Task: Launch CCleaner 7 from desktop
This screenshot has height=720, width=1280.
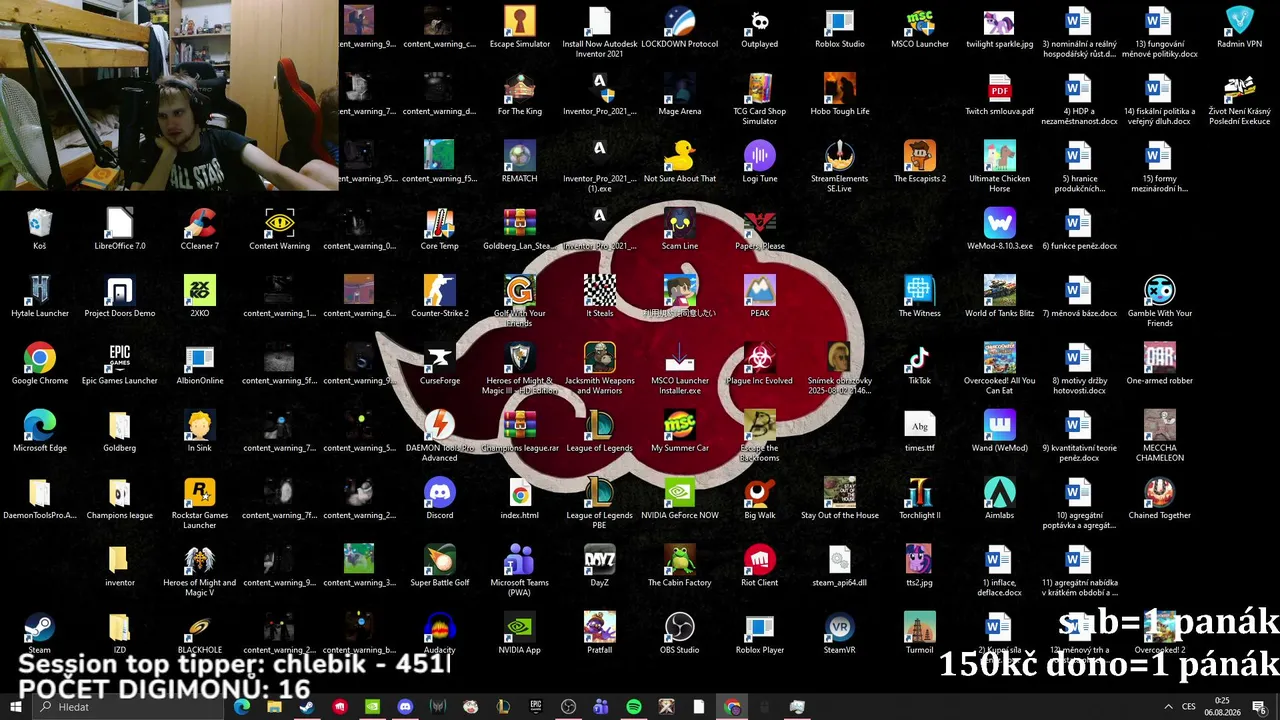Action: click(x=199, y=230)
